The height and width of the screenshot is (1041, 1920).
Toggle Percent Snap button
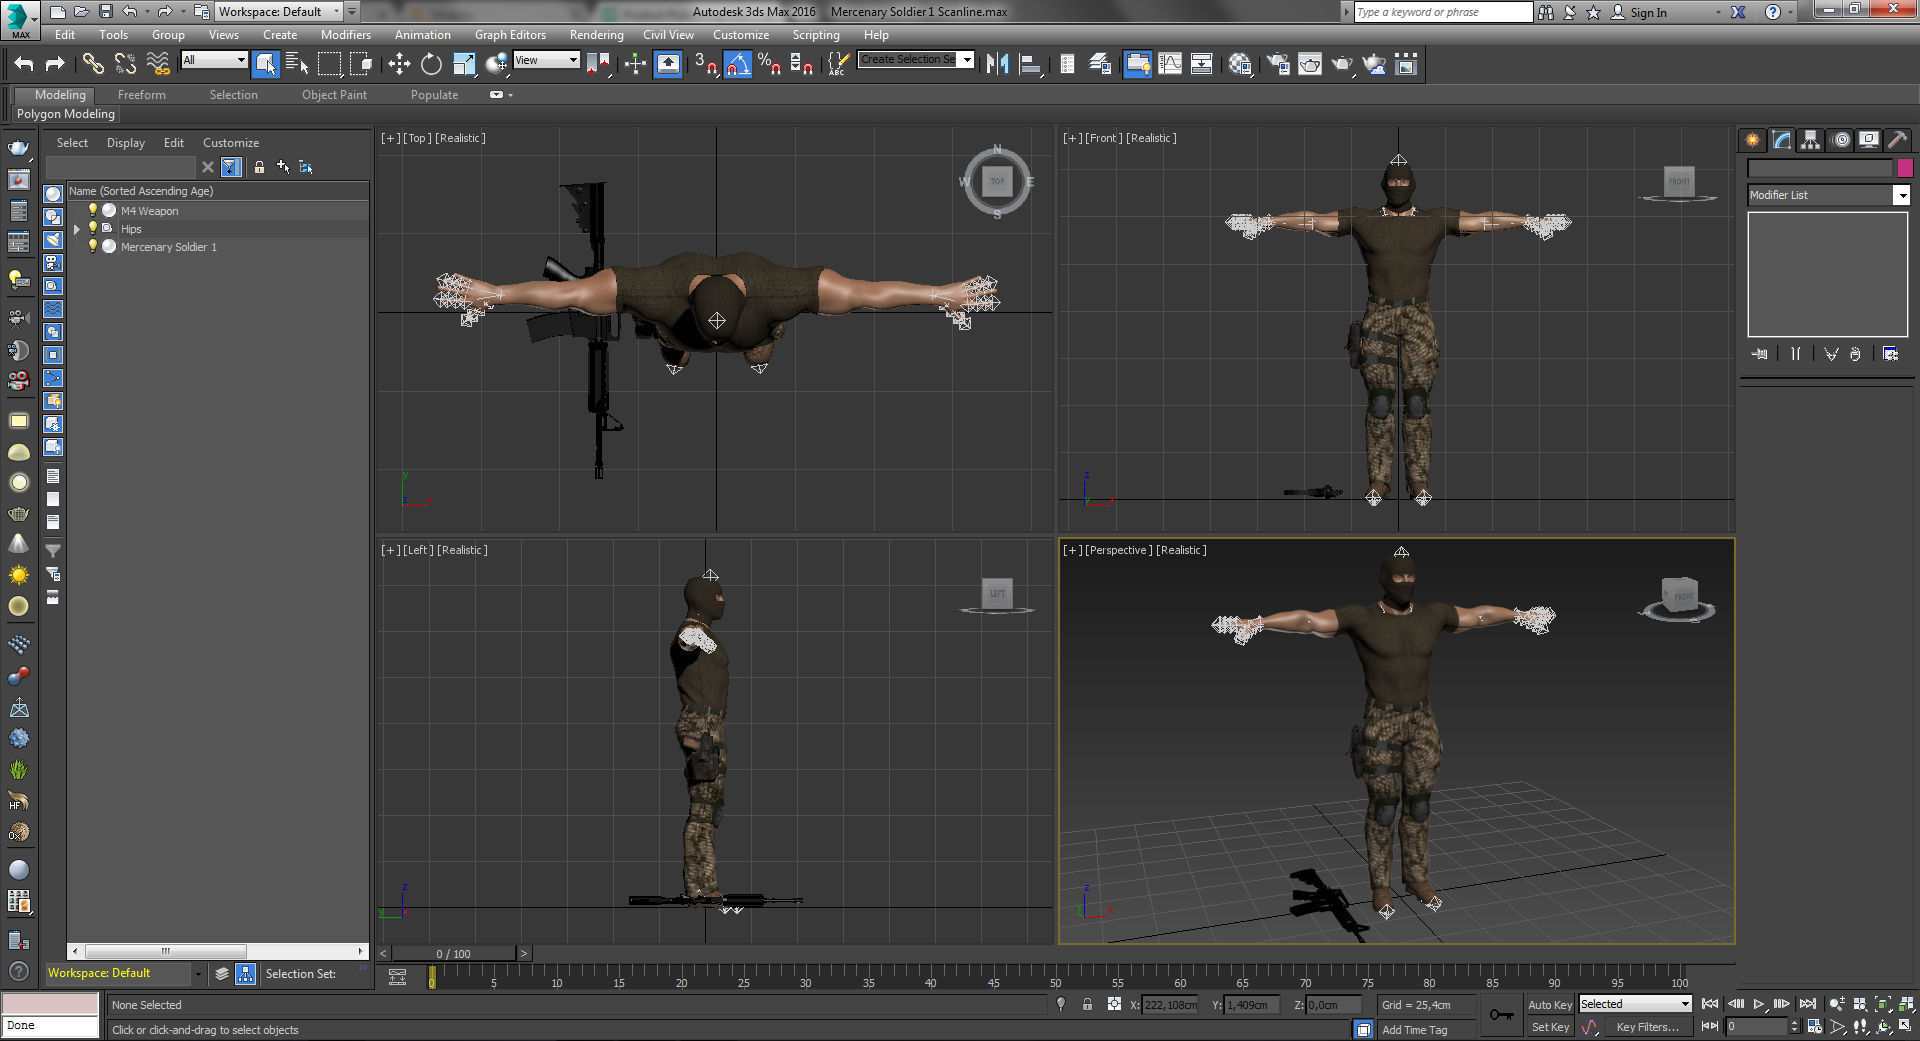[x=769, y=64]
